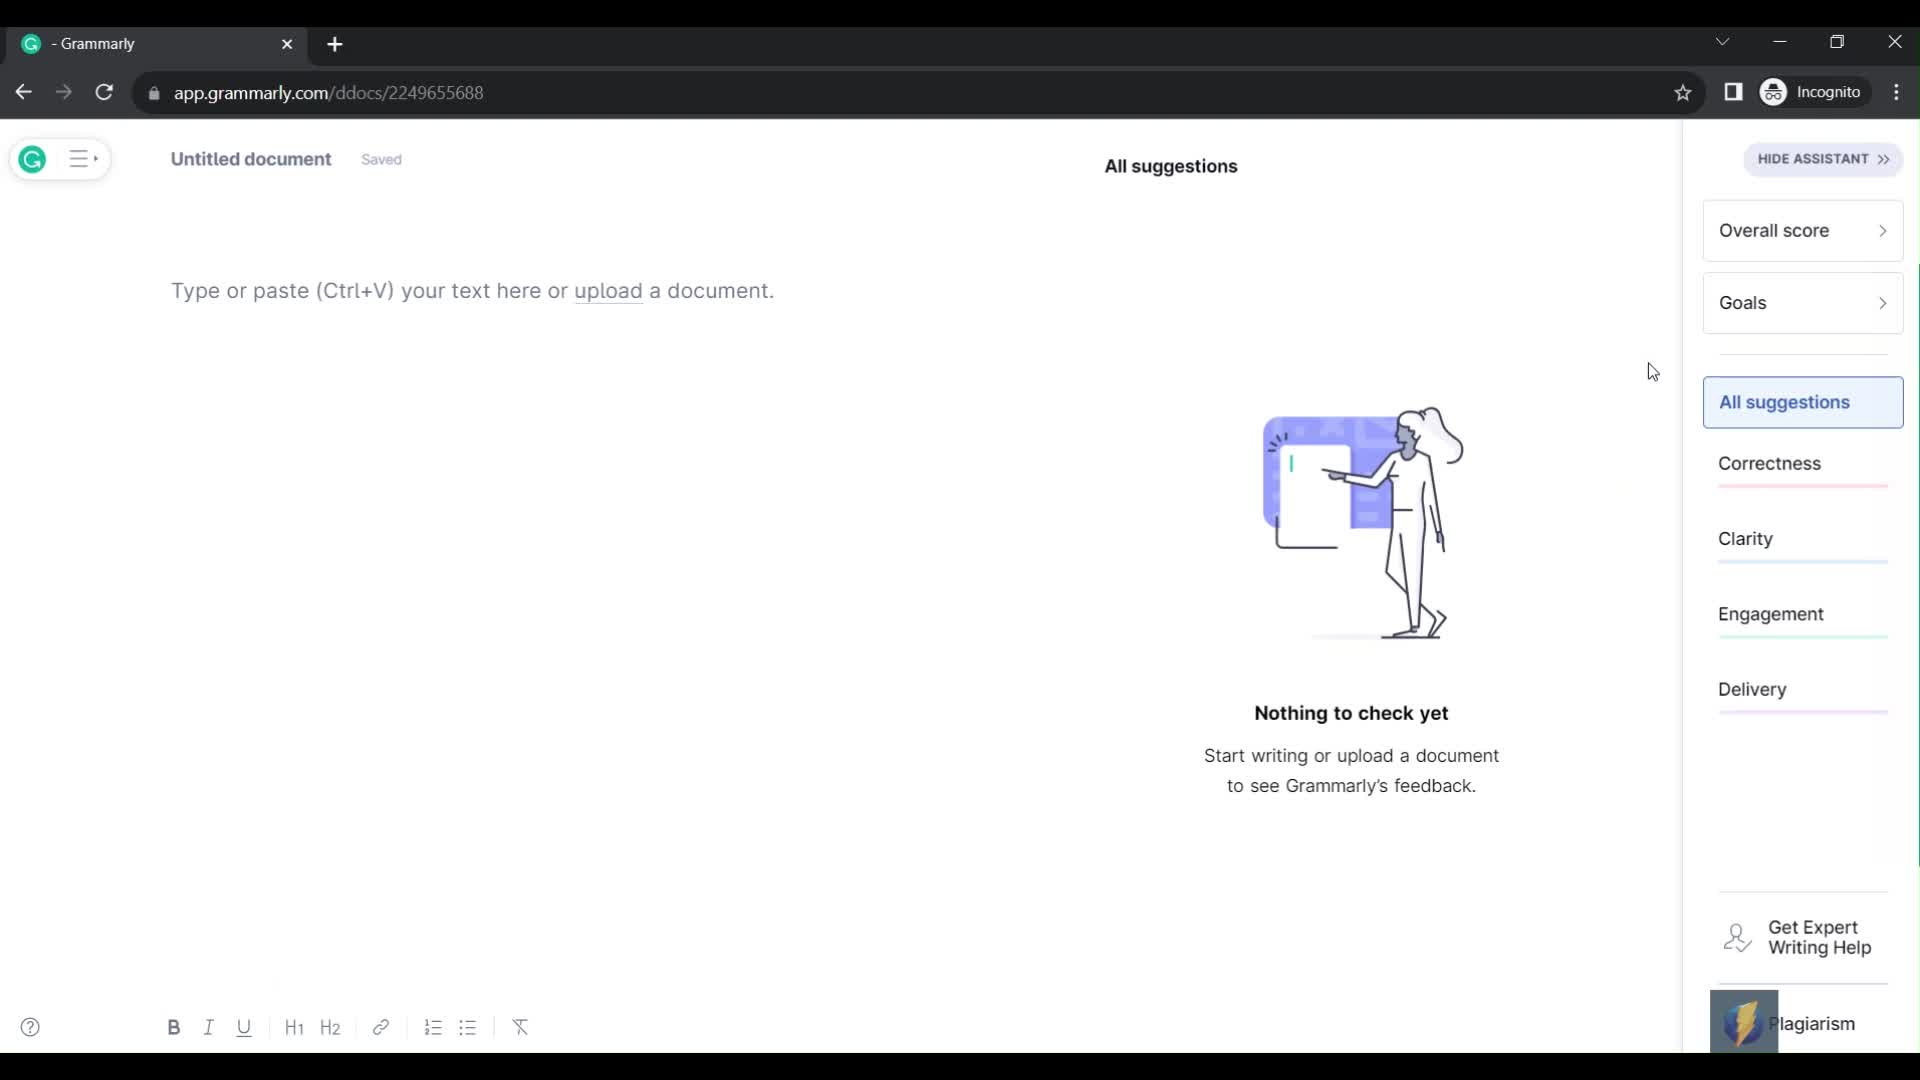The width and height of the screenshot is (1920, 1080).
Task: Clear formatting with the toolbar icon
Action: click(x=520, y=1027)
